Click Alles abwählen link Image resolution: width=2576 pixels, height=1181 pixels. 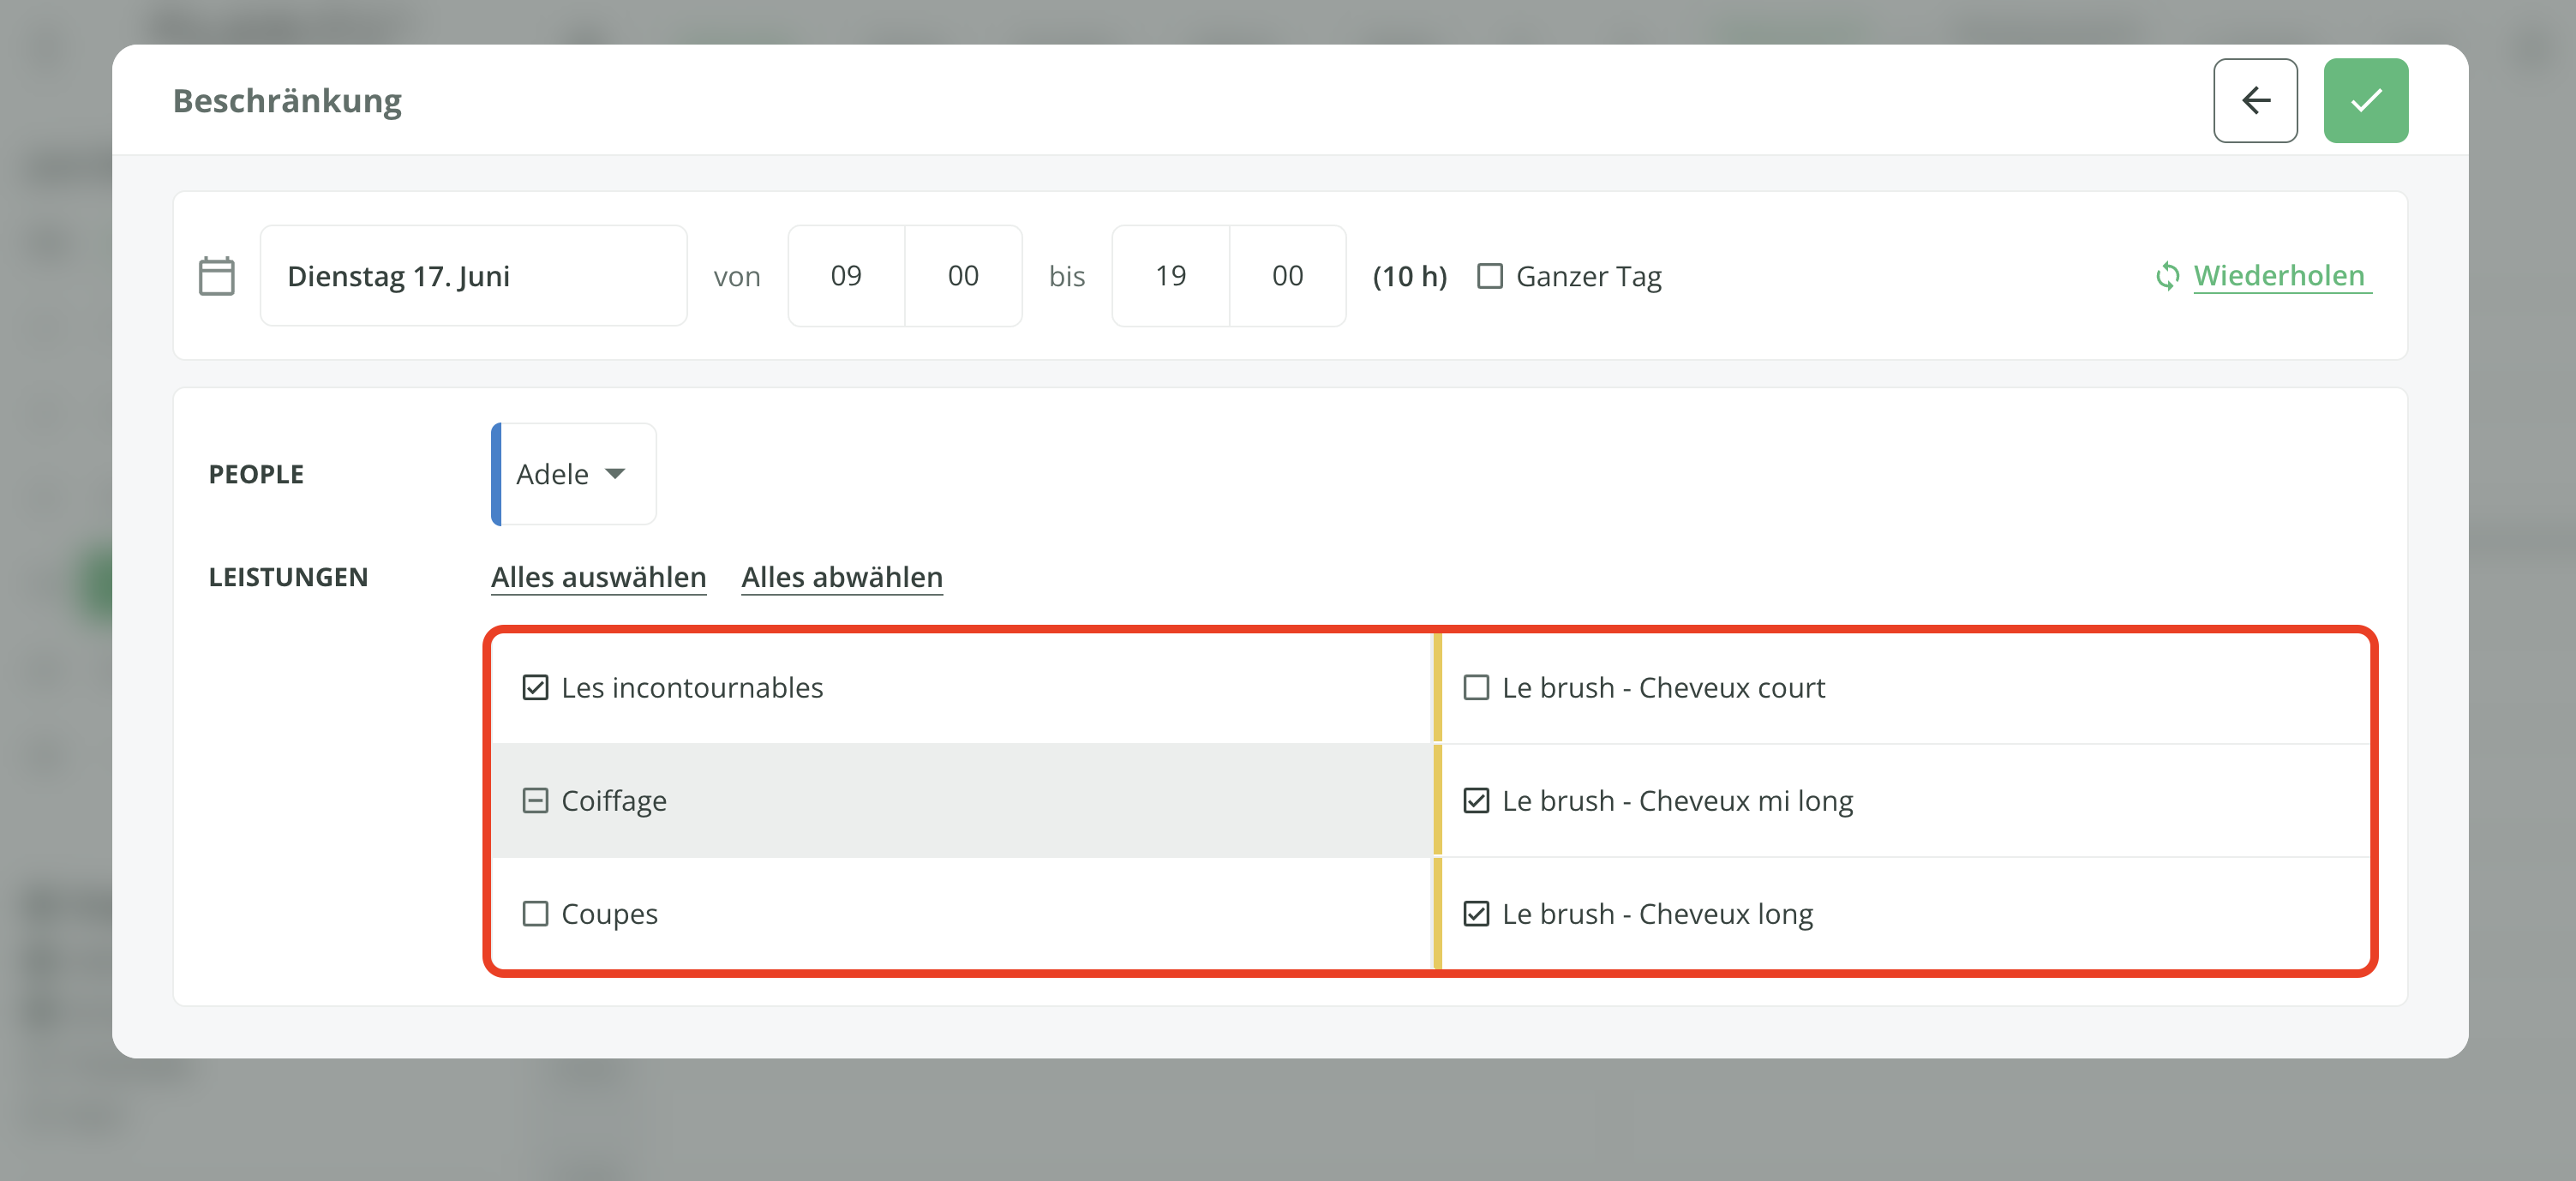click(x=841, y=577)
